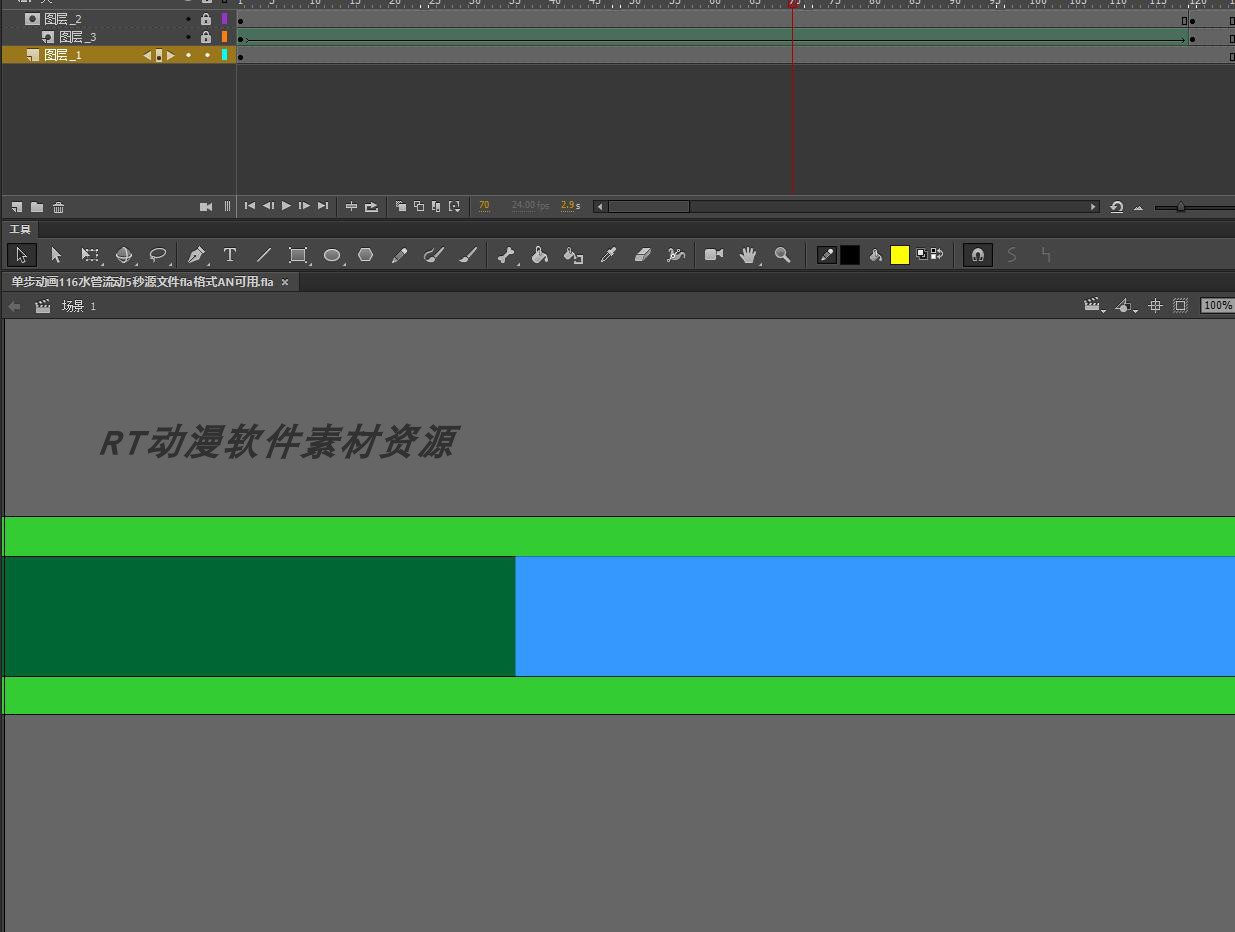Play the timeline animation

pos(286,206)
